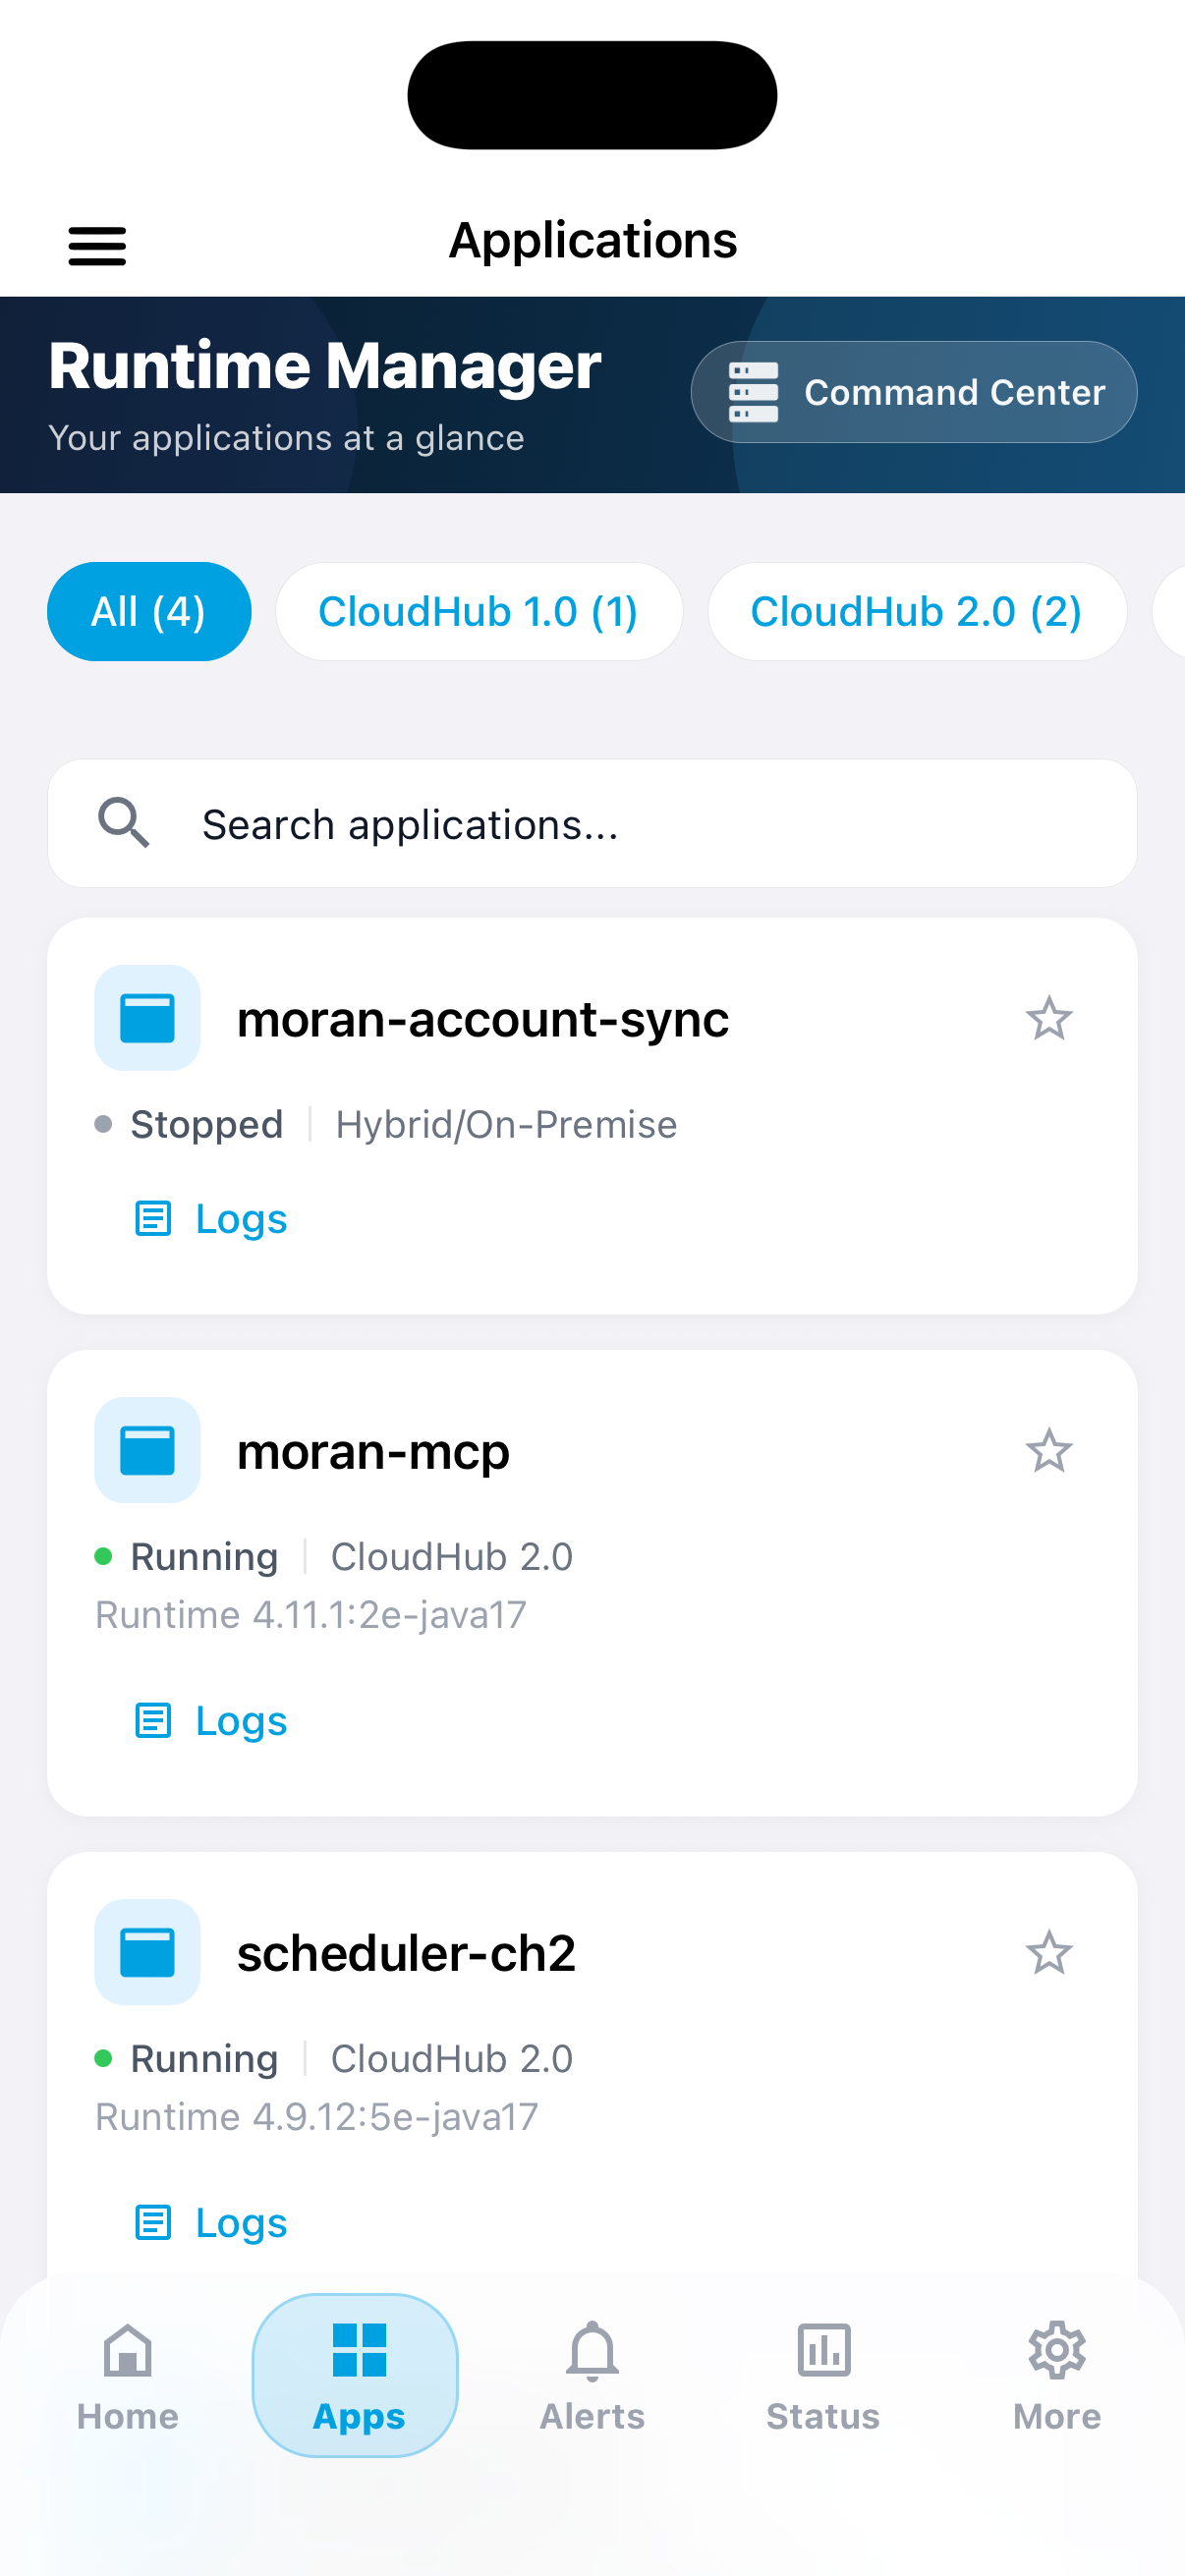Image resolution: width=1185 pixels, height=2576 pixels.
Task: Open the Alerts tab
Action: coord(592,2375)
